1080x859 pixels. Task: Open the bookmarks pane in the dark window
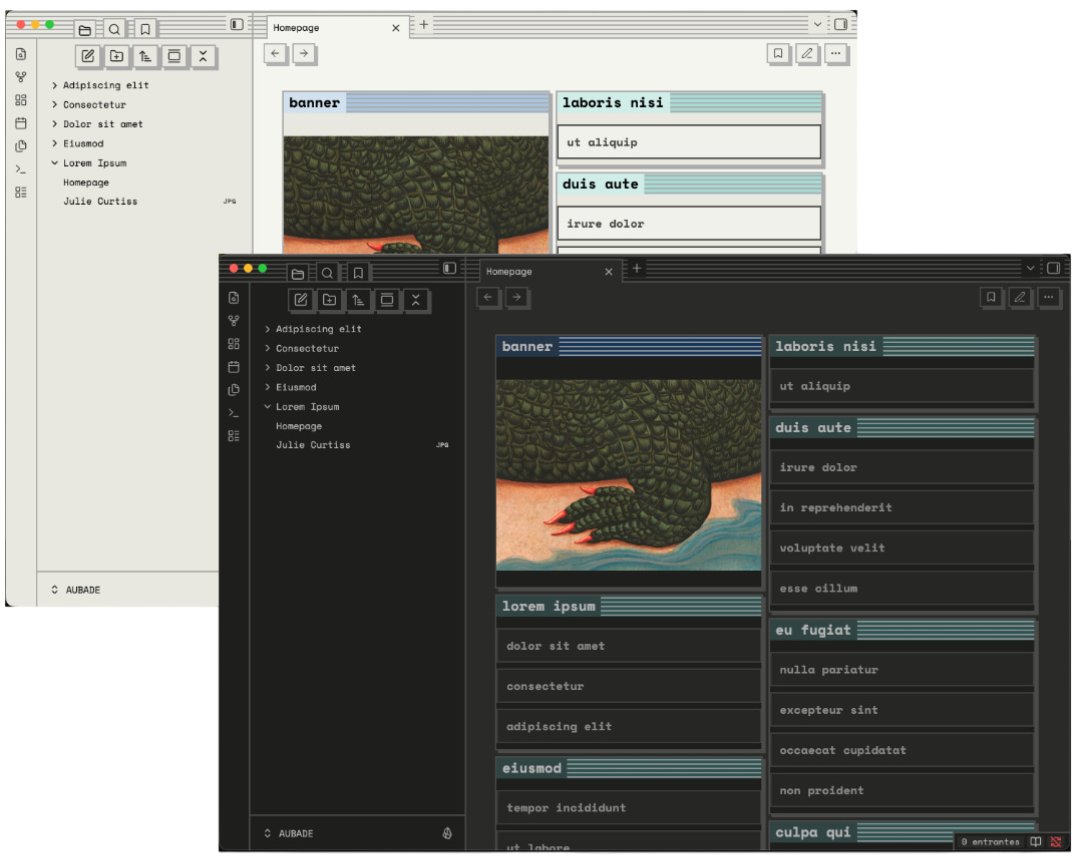pos(358,273)
